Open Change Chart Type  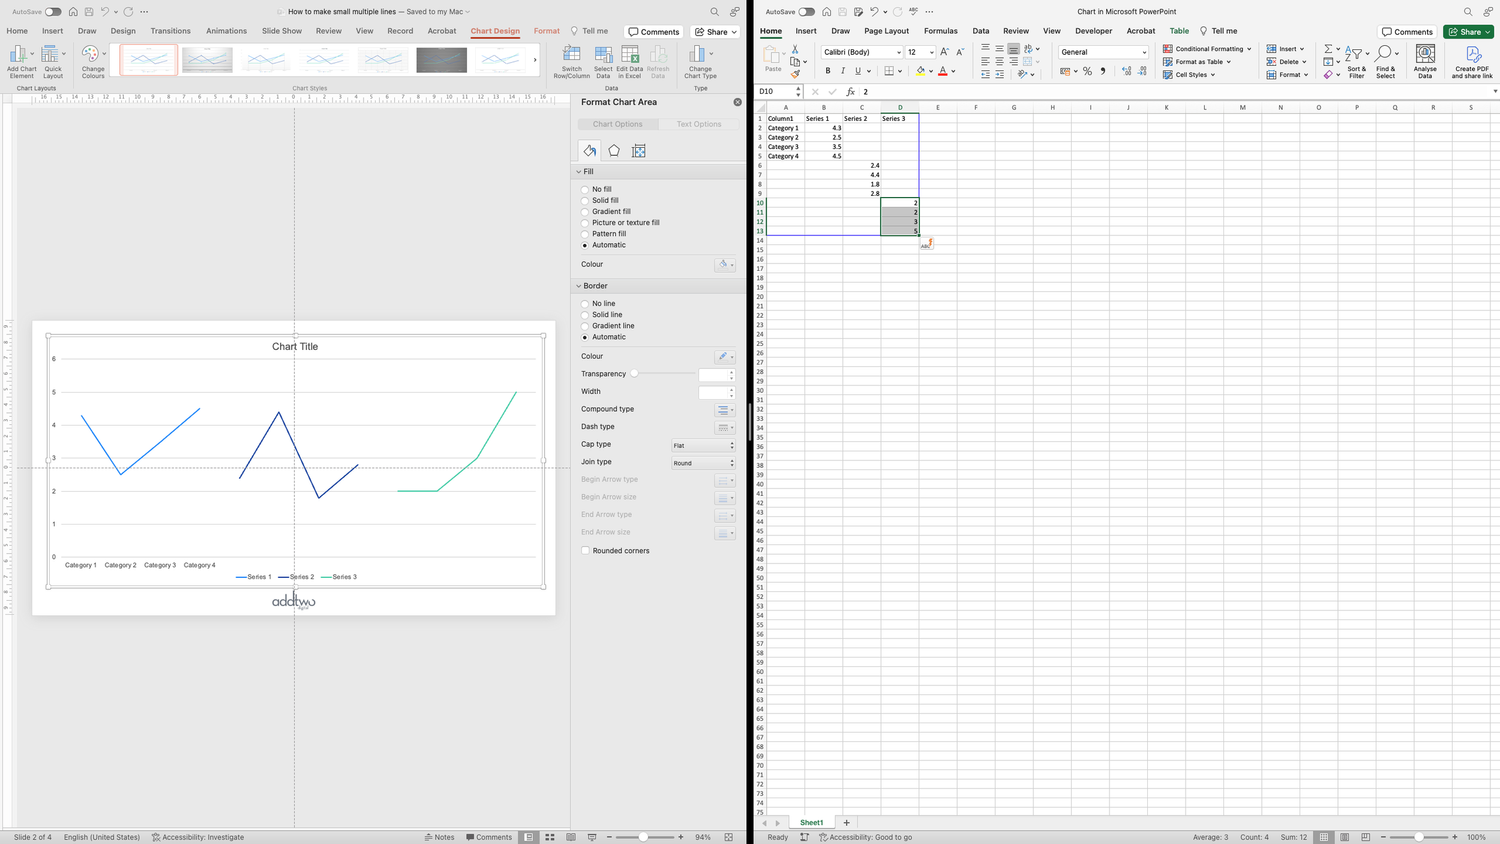[x=699, y=60]
